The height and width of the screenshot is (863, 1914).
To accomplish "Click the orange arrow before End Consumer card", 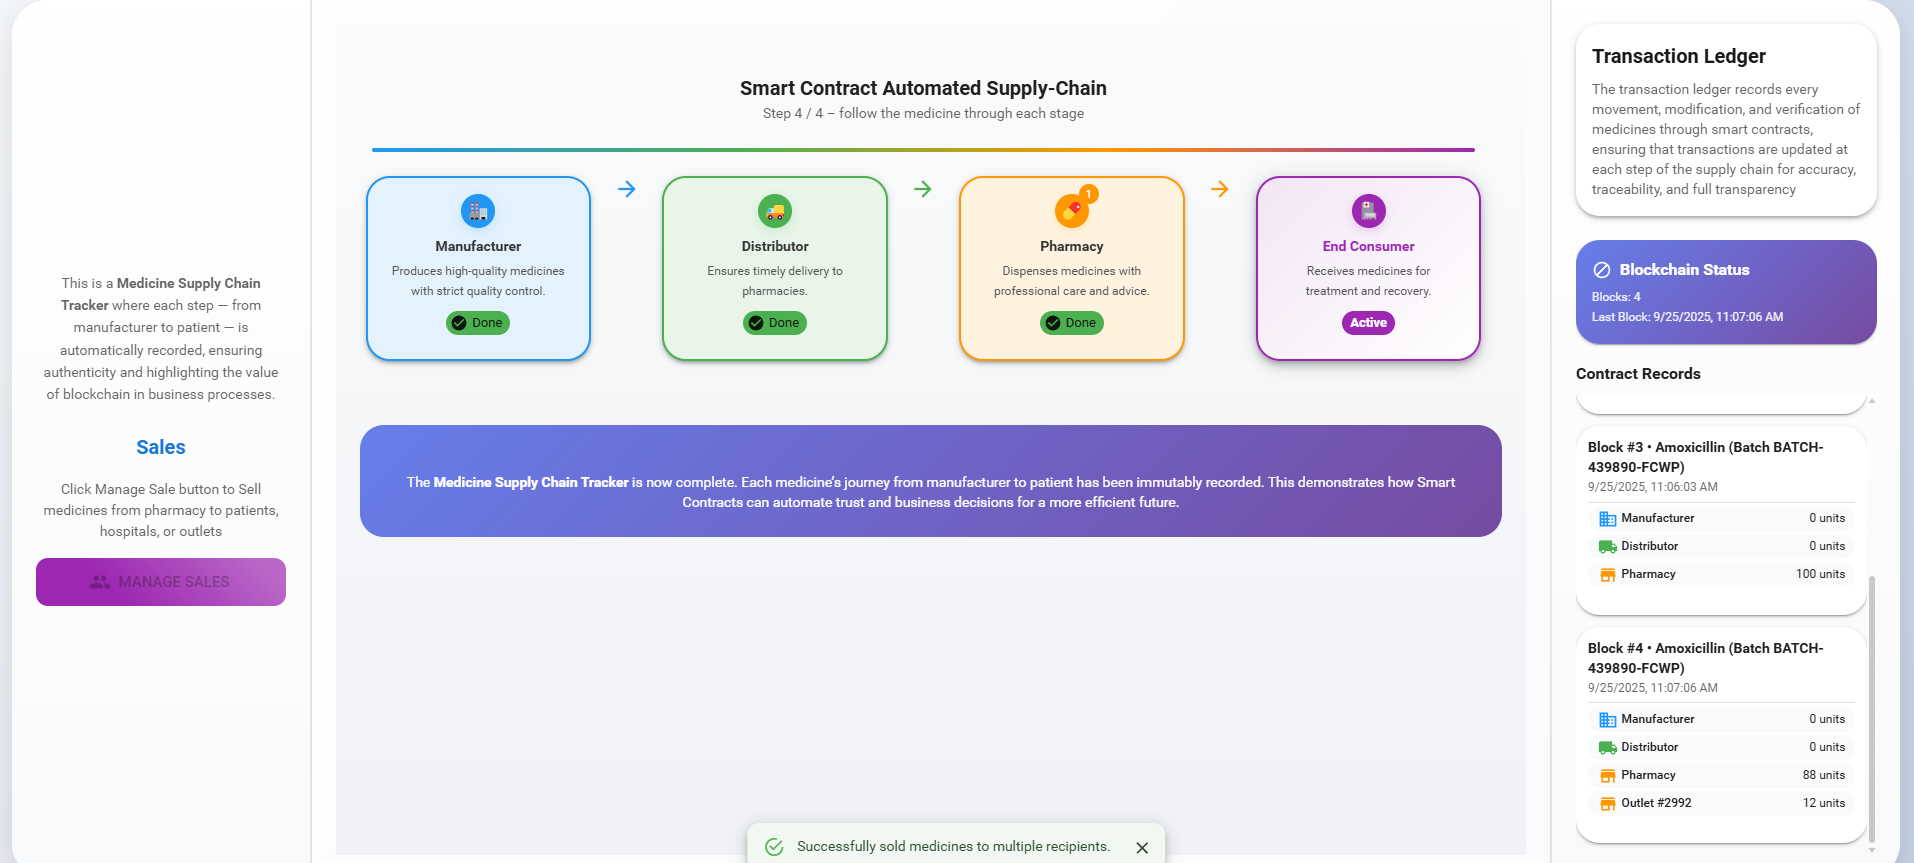I will click(x=1220, y=189).
